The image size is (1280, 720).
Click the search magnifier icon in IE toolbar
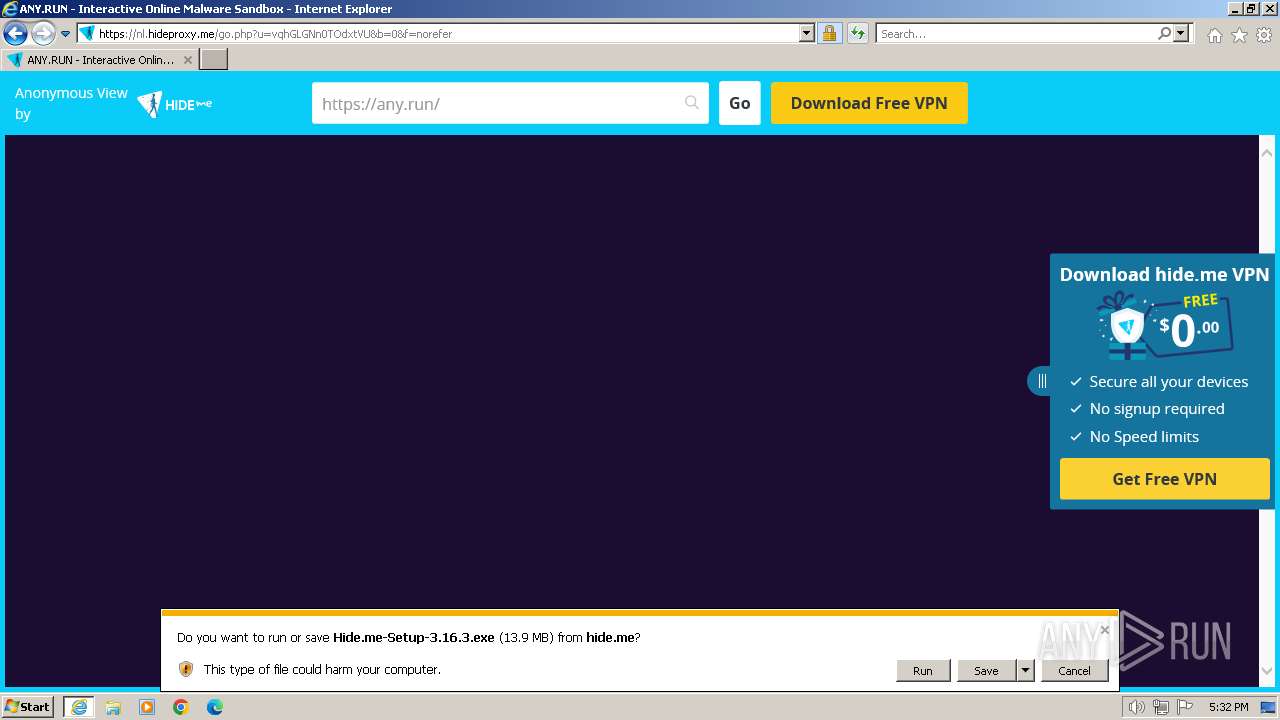pyautogui.click(x=1164, y=34)
